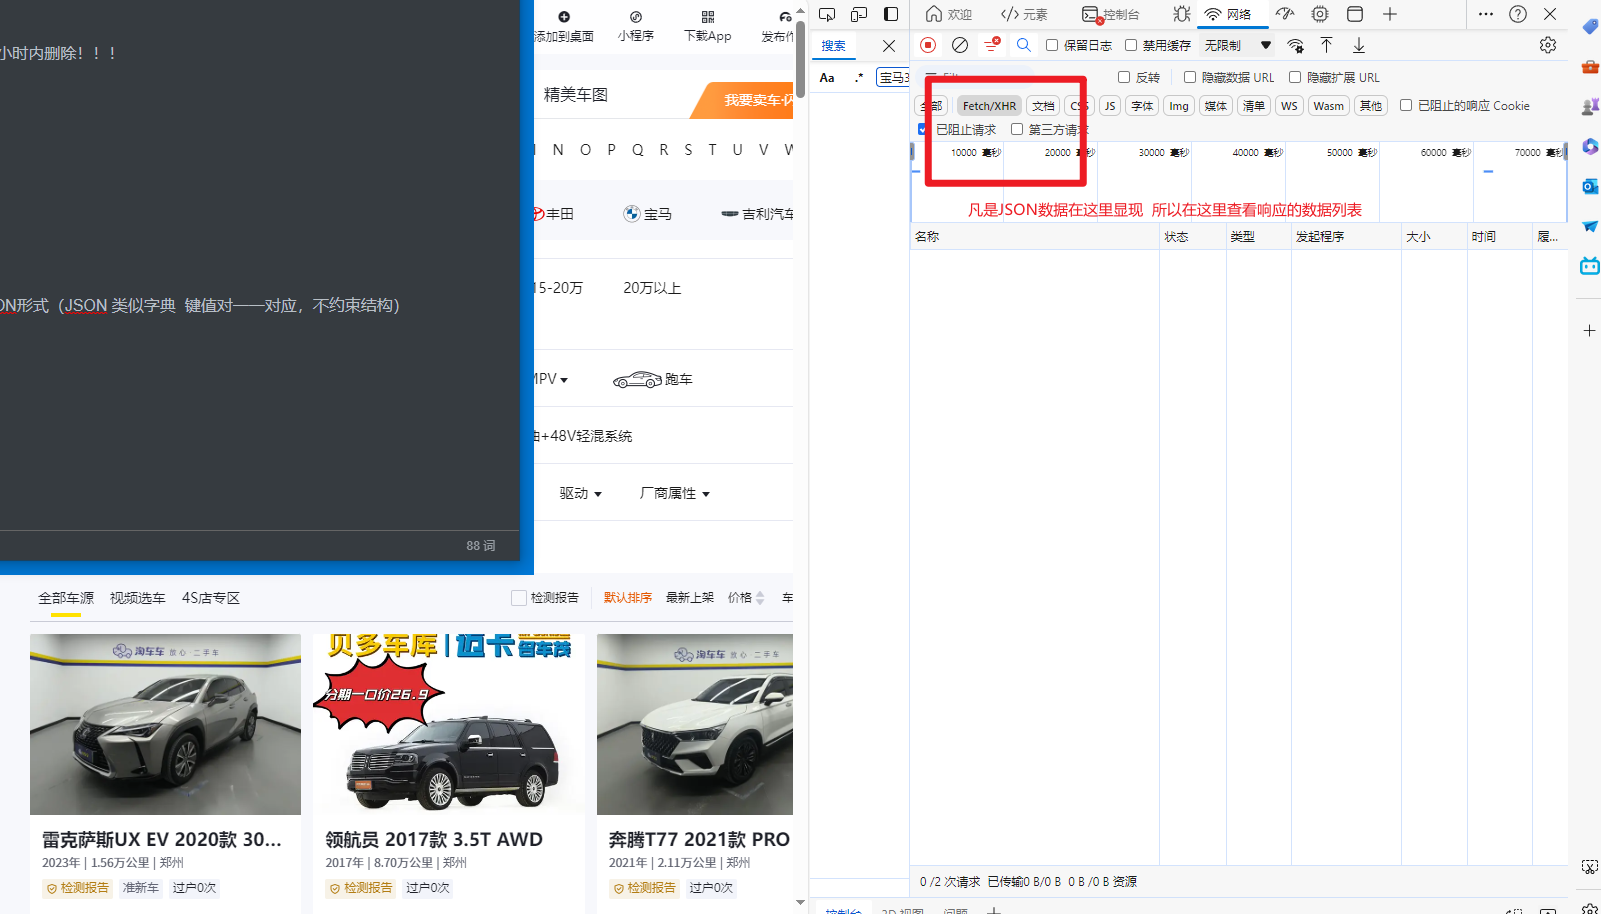Image resolution: width=1601 pixels, height=914 pixels.
Task: Clear the network log
Action: click(960, 45)
